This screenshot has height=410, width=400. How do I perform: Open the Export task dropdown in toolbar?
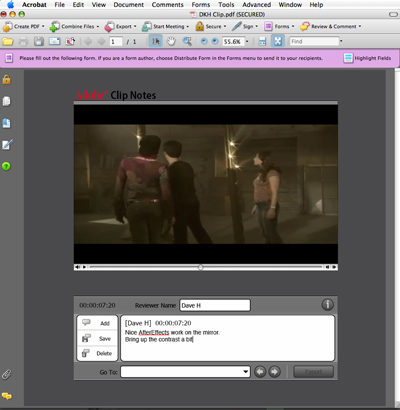(121, 26)
